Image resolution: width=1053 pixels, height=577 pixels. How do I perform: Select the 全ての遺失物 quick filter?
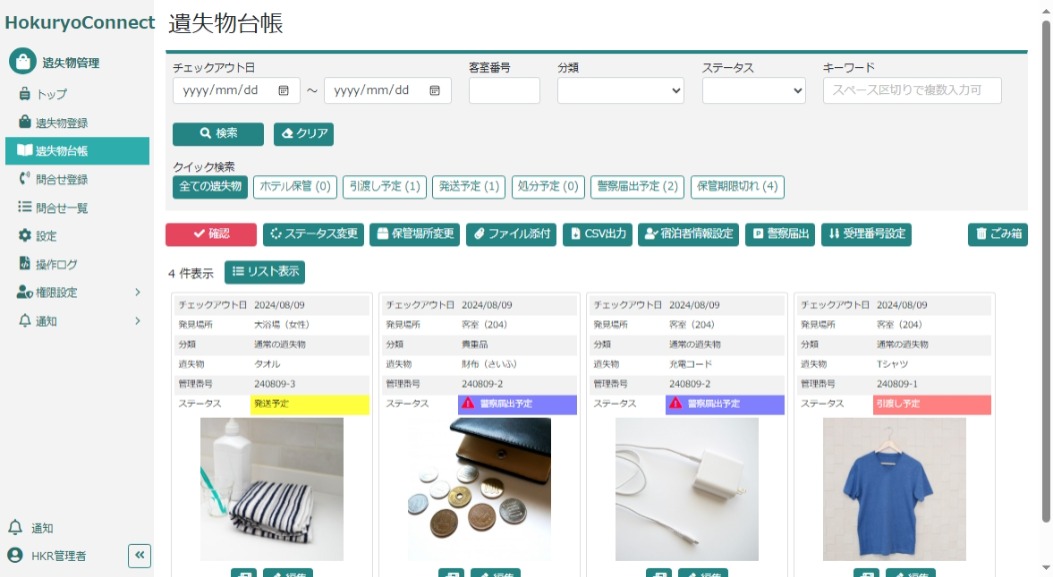click(209, 186)
